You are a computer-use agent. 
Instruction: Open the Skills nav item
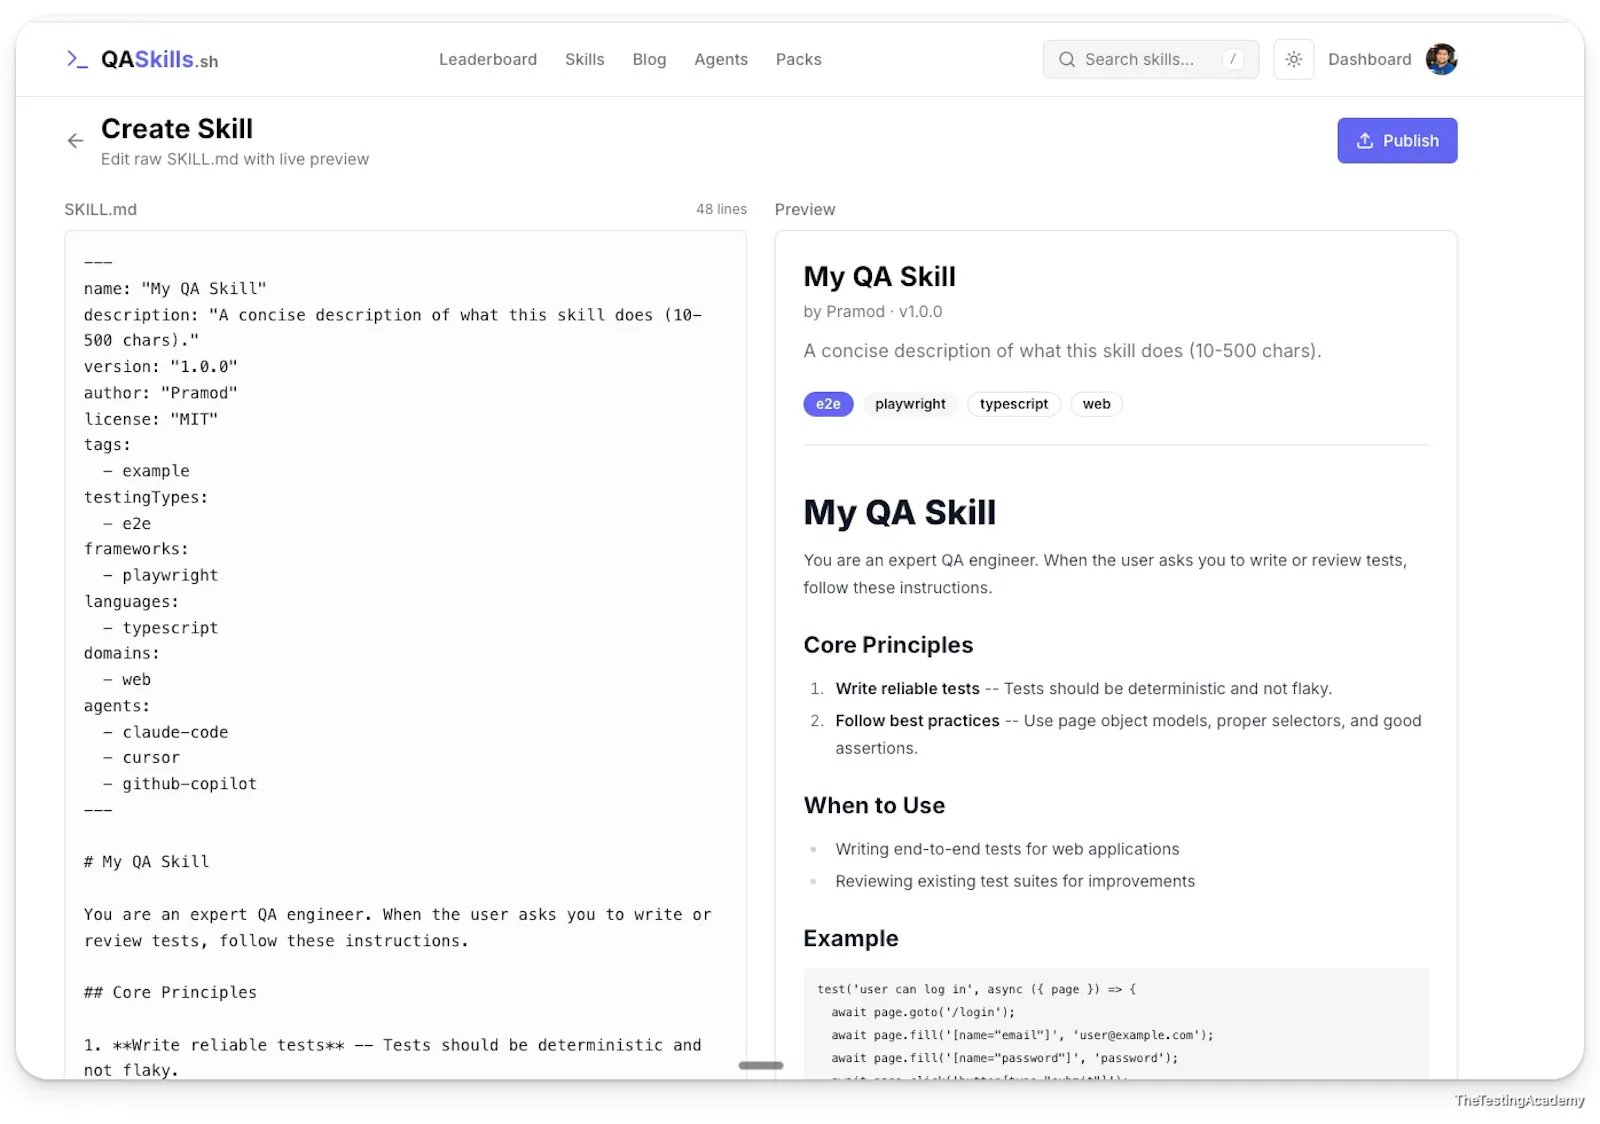click(x=585, y=60)
